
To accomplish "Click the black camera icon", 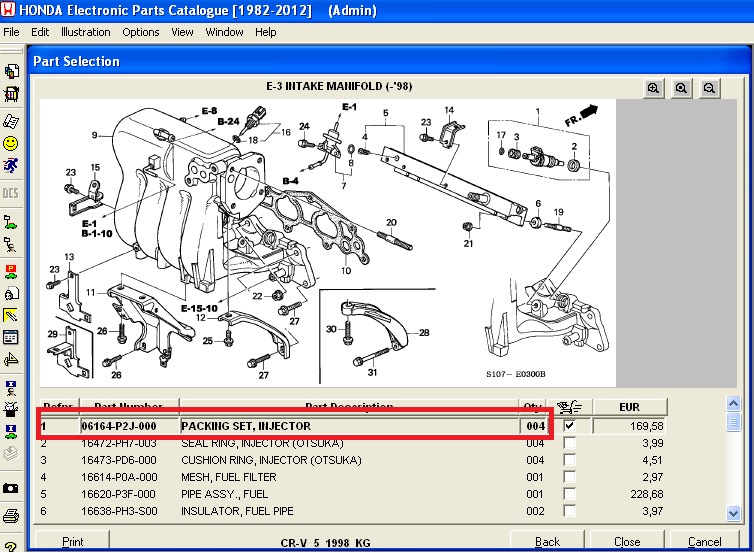I will tap(11, 489).
